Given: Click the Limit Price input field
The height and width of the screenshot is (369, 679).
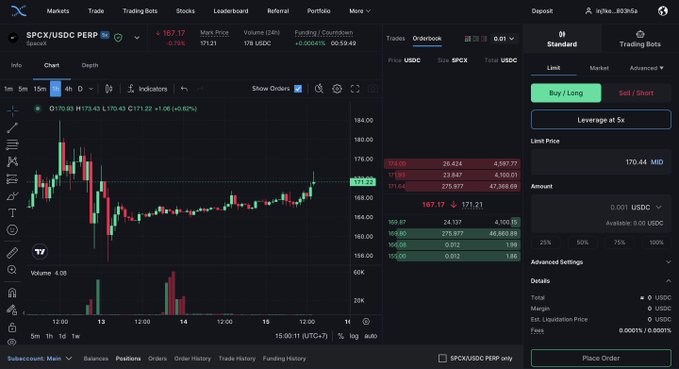Looking at the screenshot, I should pos(601,162).
